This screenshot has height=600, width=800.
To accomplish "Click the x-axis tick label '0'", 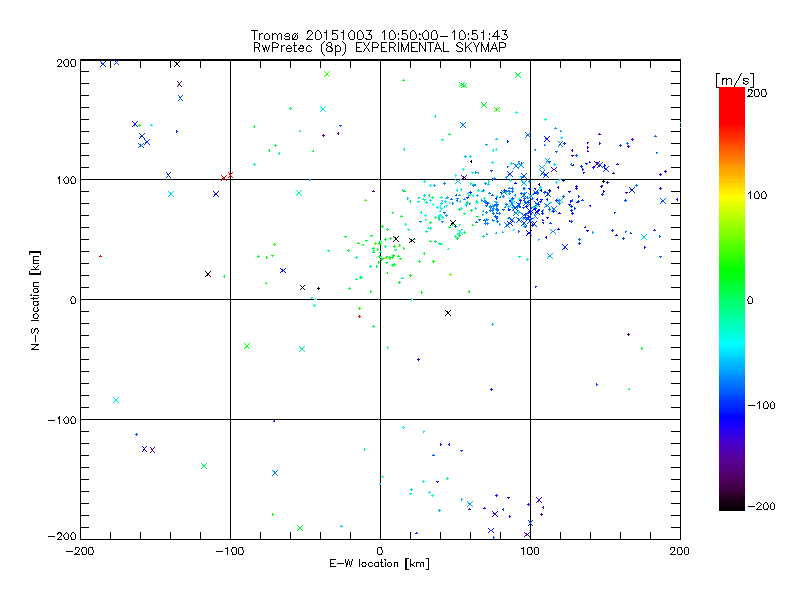I will point(380,551).
